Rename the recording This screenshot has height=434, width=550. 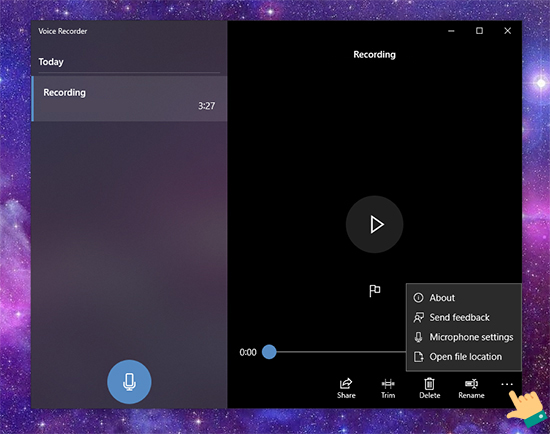[471, 388]
